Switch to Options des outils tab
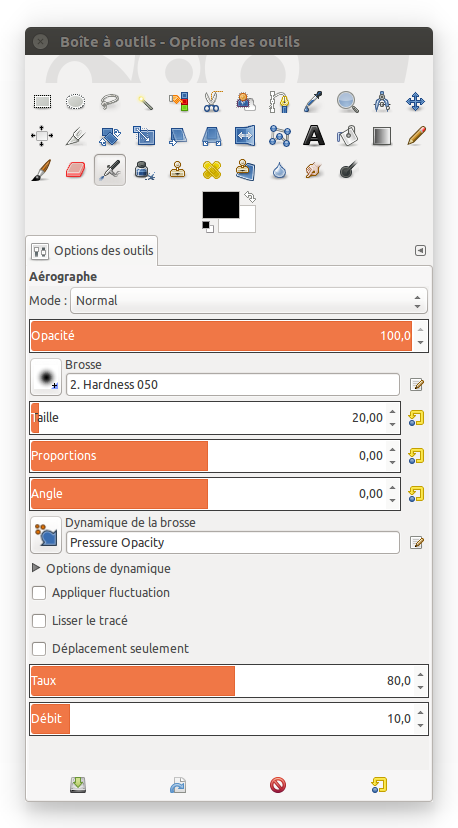The image size is (458, 828). (x=92, y=250)
